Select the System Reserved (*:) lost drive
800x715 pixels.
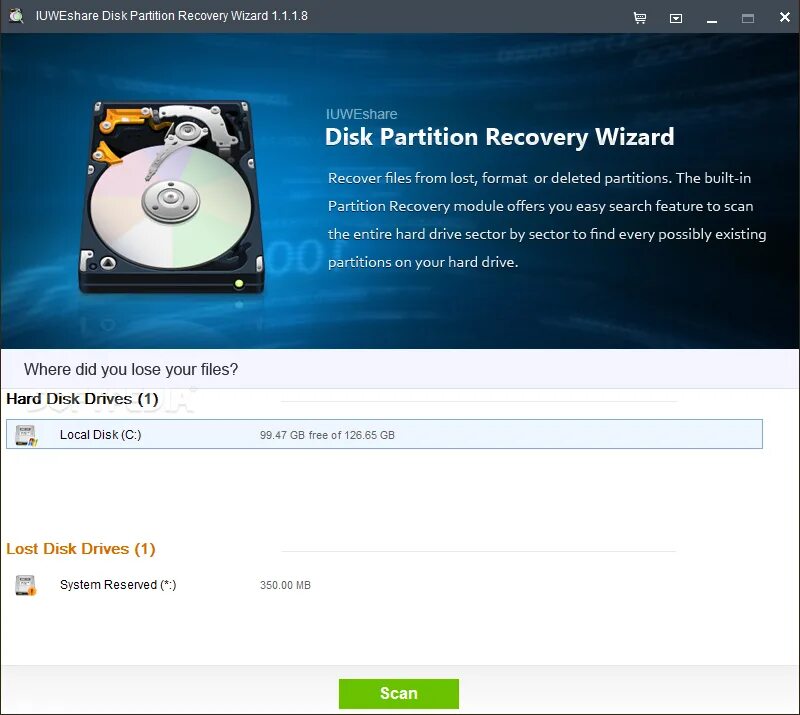[x=384, y=585]
